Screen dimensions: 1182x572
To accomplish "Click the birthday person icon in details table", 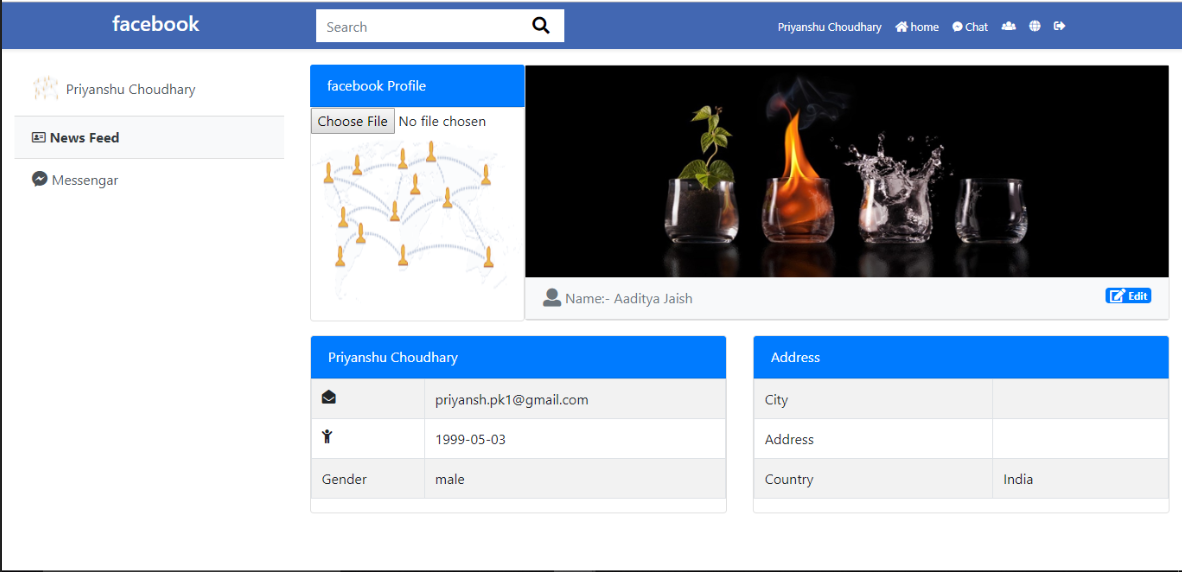I will tap(327, 437).
